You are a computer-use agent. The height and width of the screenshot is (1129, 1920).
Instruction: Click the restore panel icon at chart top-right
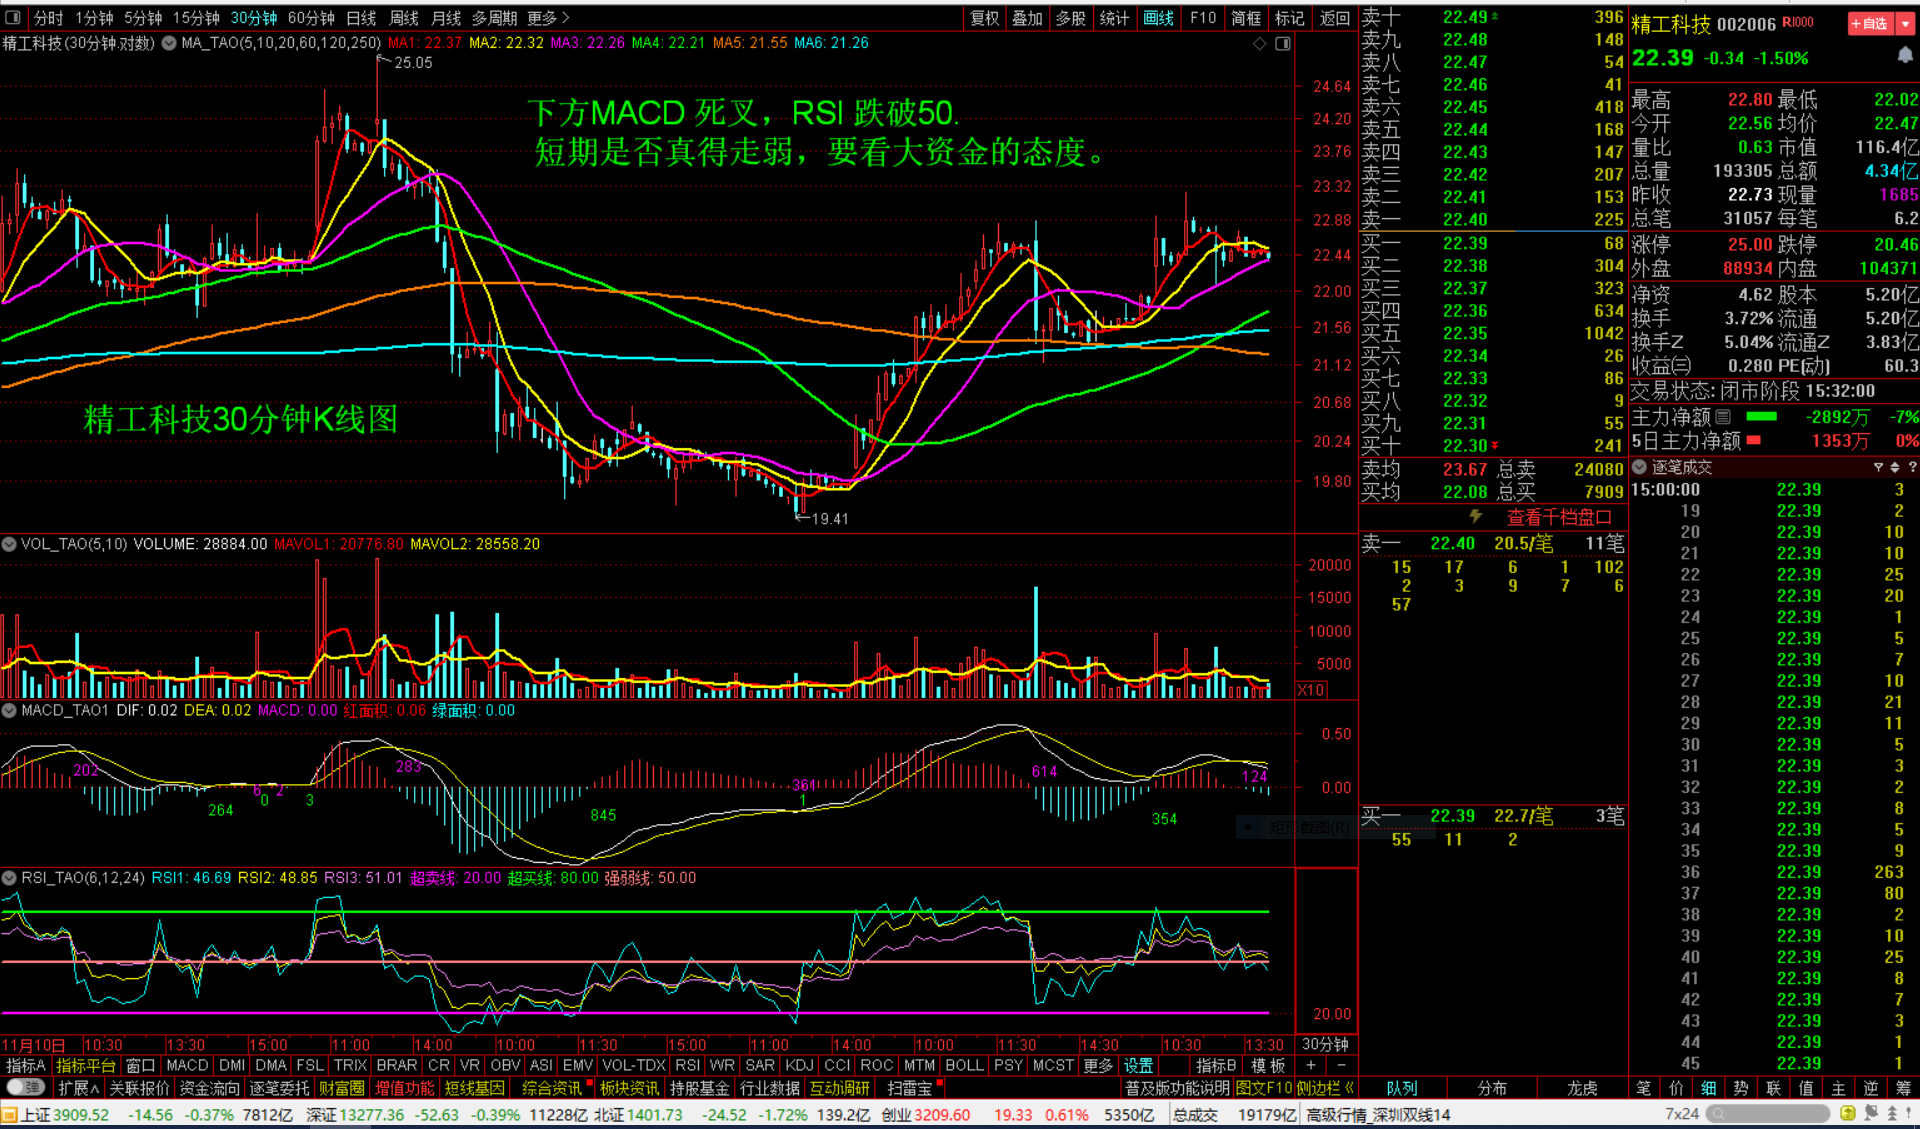pyautogui.click(x=1283, y=43)
